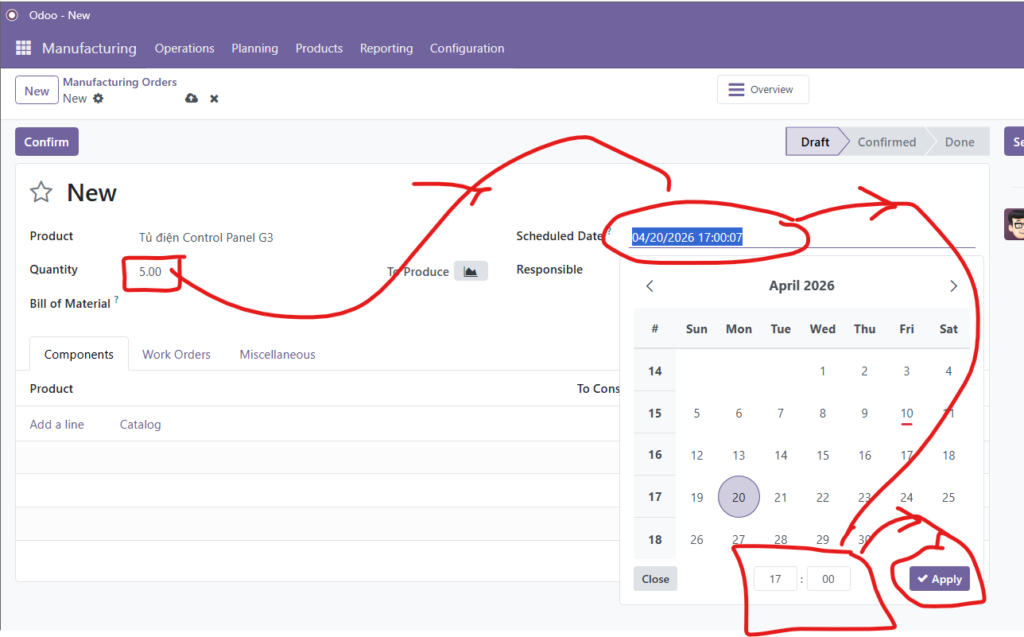
Task: Click the gear icon beside New
Action: (x=98, y=99)
